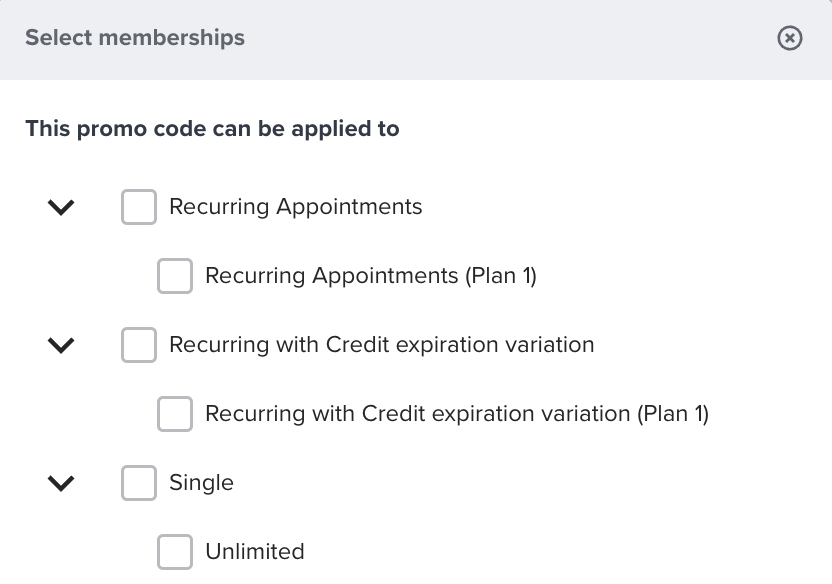Collapse the Recurring Appointments group
The height and width of the screenshot is (584, 832).
61,207
